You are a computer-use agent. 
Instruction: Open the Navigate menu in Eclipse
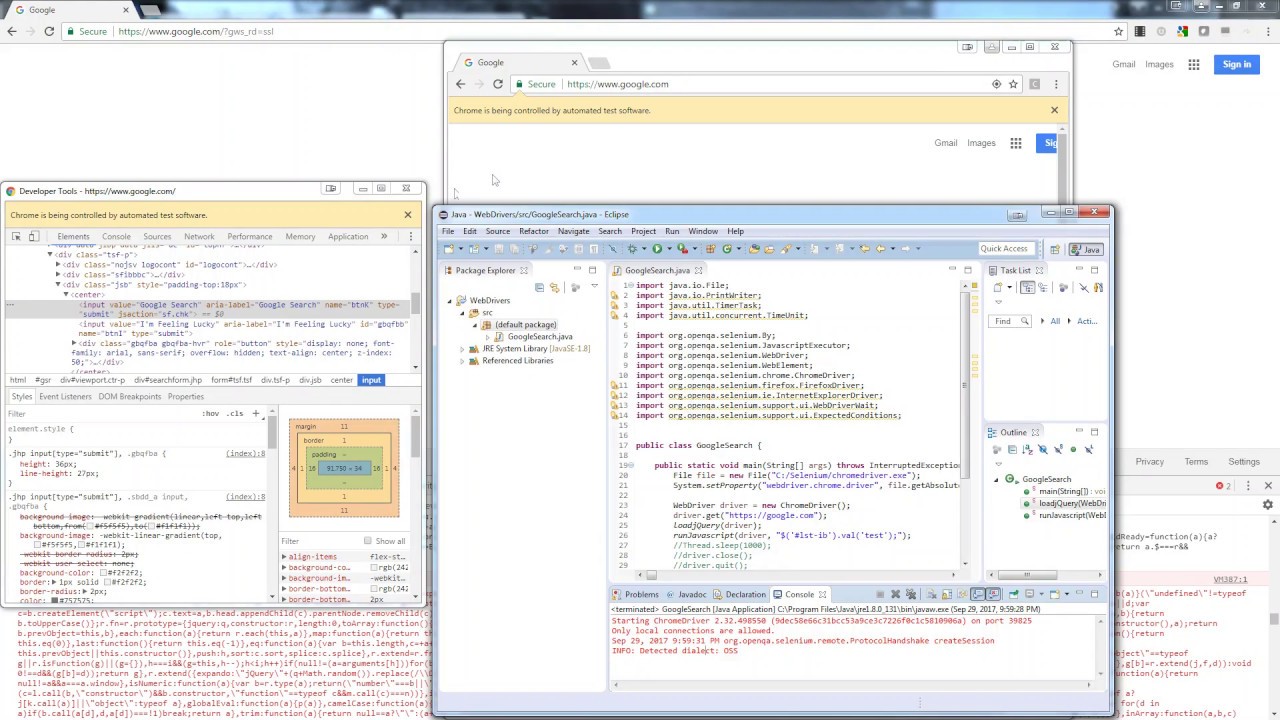tap(573, 231)
